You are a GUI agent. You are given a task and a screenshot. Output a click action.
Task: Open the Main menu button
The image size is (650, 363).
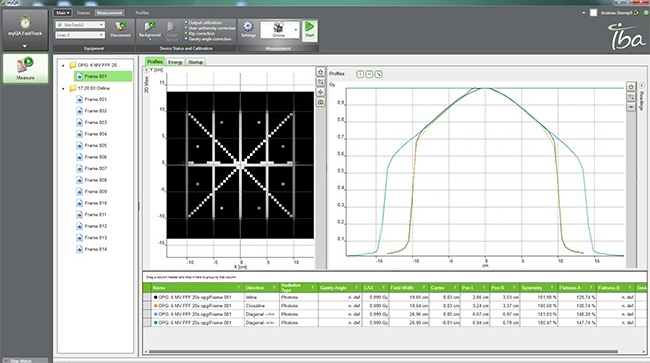pos(62,13)
